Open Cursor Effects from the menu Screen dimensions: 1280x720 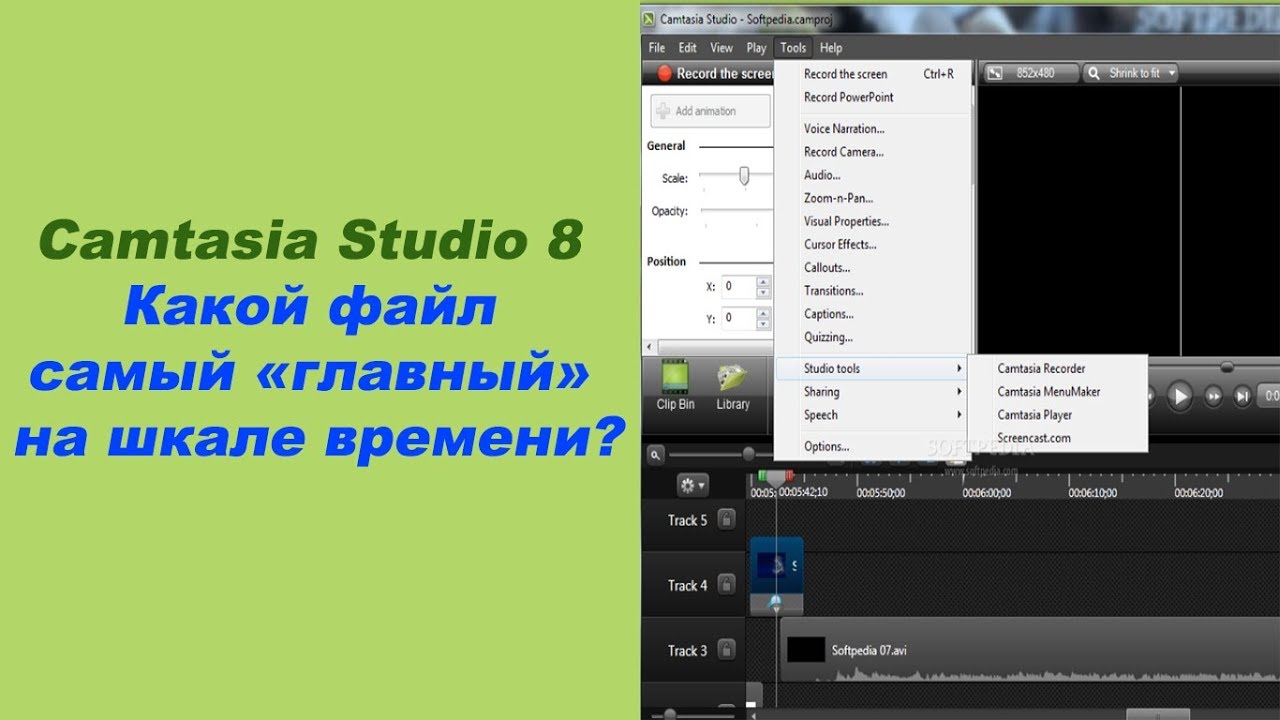pos(872,244)
